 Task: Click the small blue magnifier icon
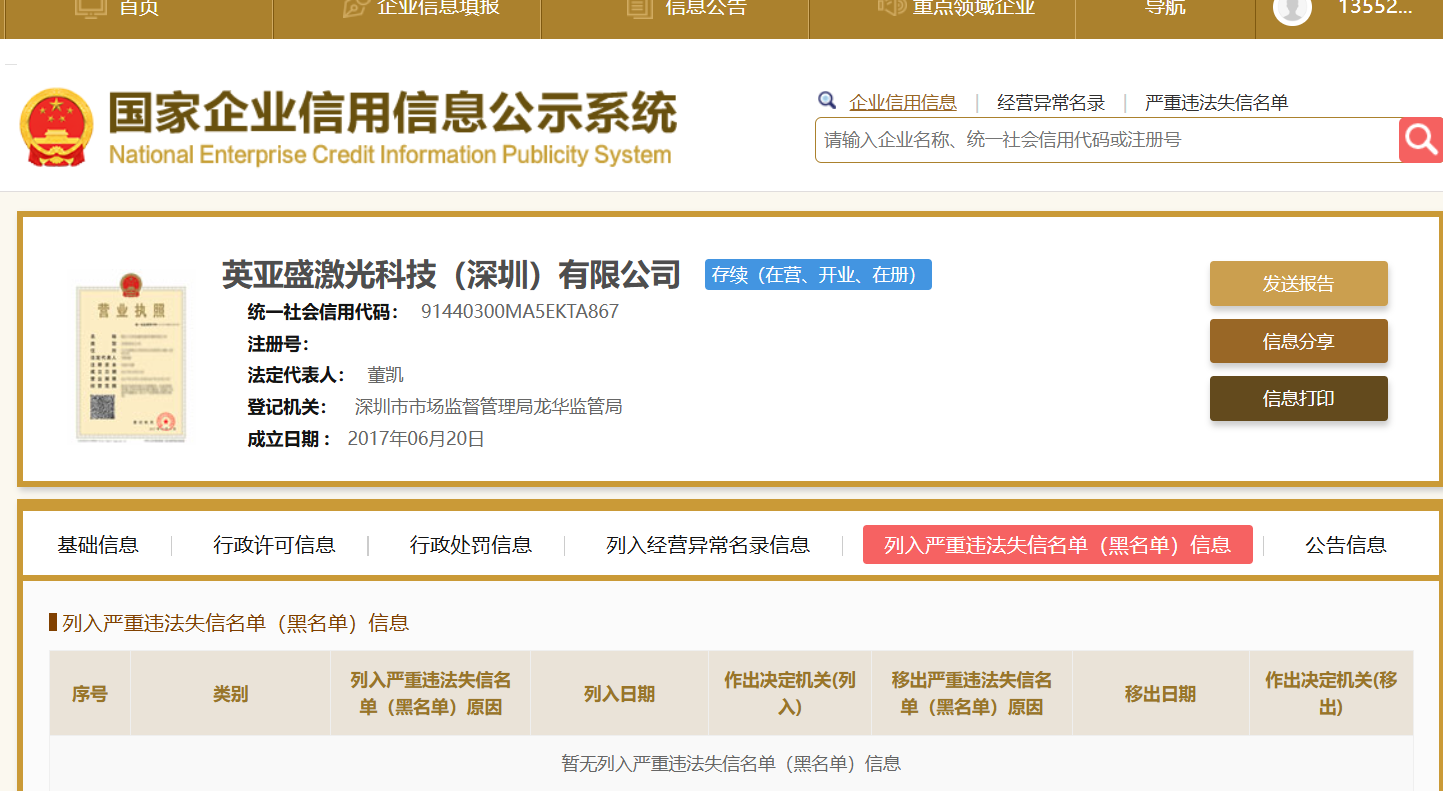(827, 100)
